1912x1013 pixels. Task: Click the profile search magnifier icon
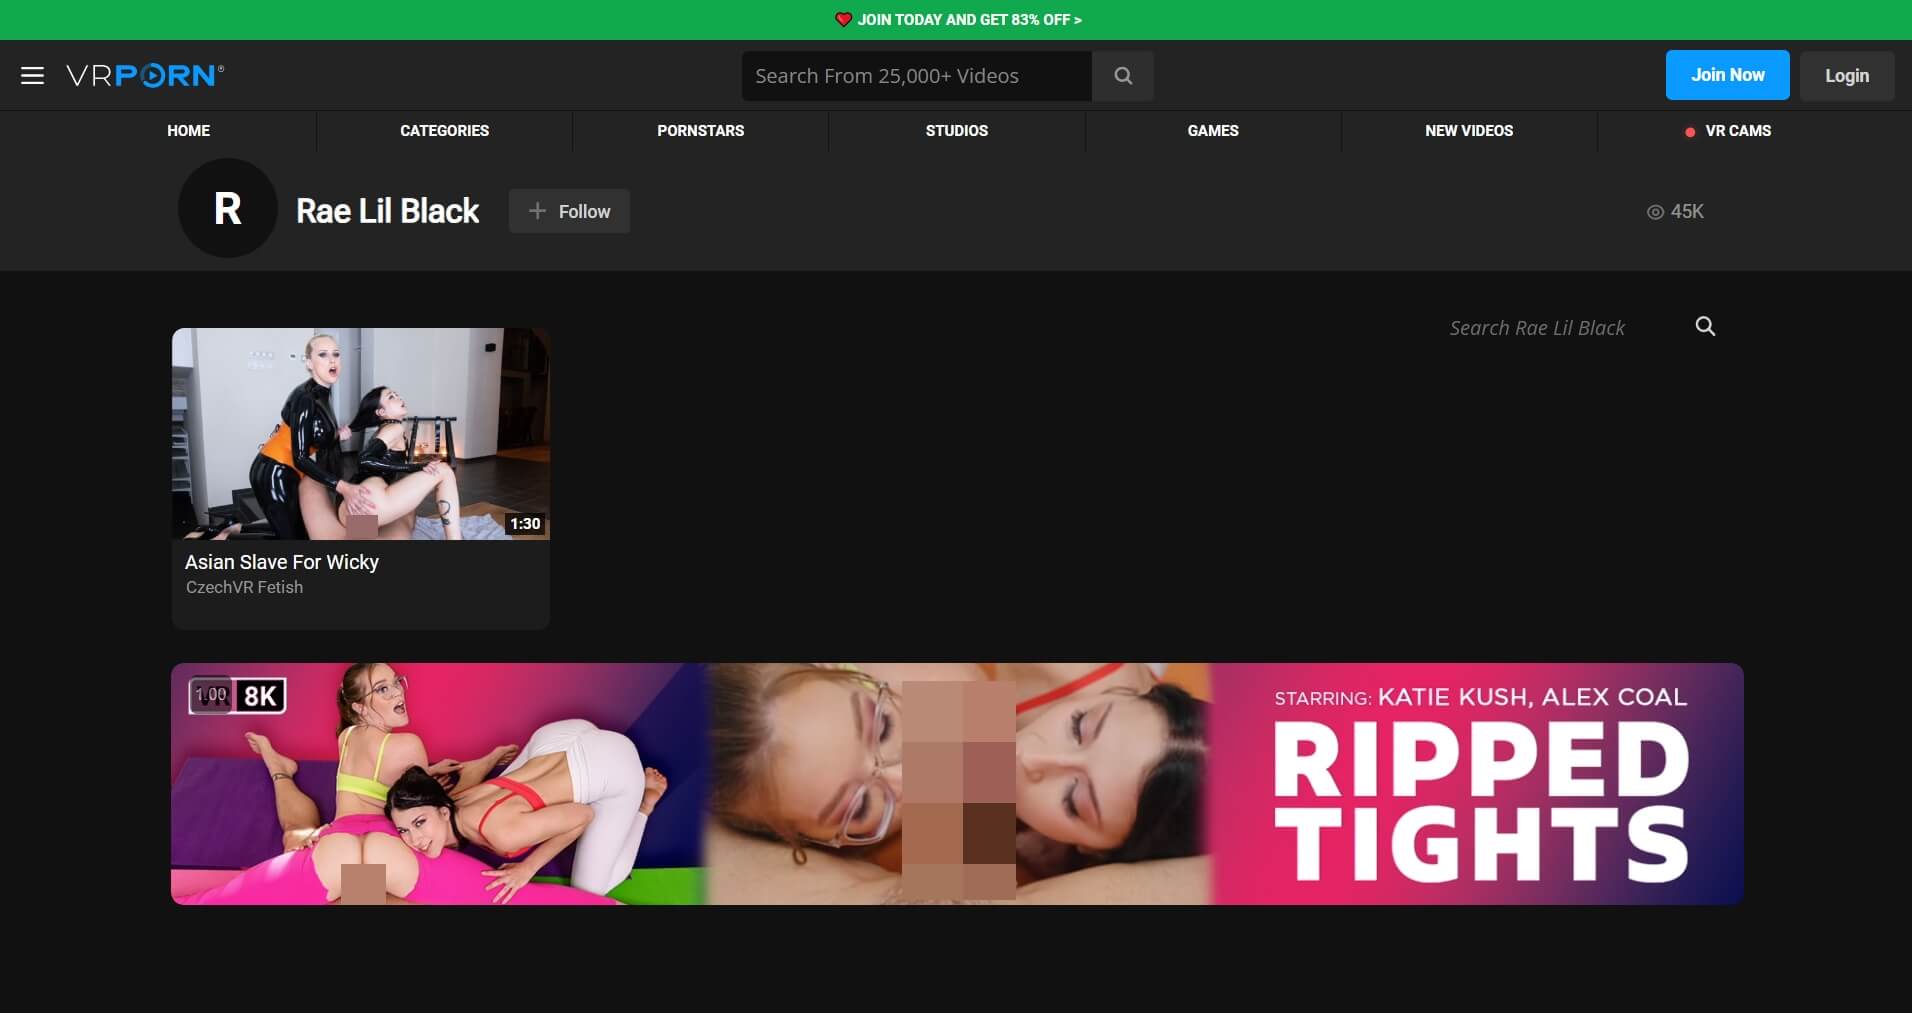click(x=1705, y=326)
